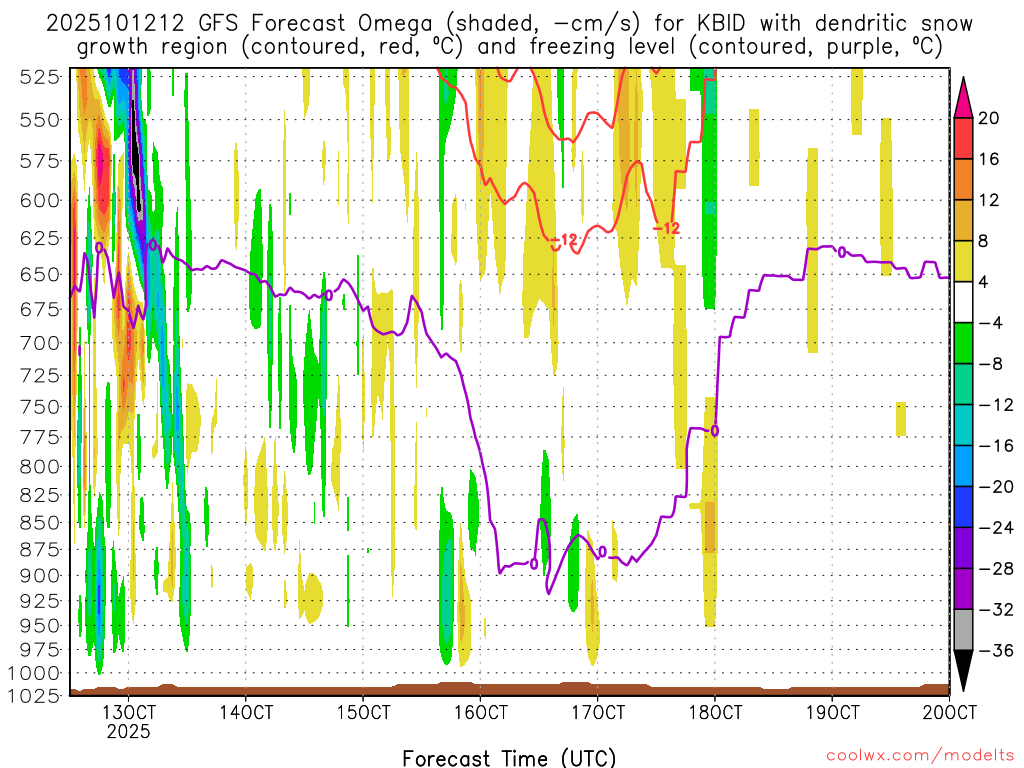Click the 190CT time axis label
1024x768 pixels.
832,711
